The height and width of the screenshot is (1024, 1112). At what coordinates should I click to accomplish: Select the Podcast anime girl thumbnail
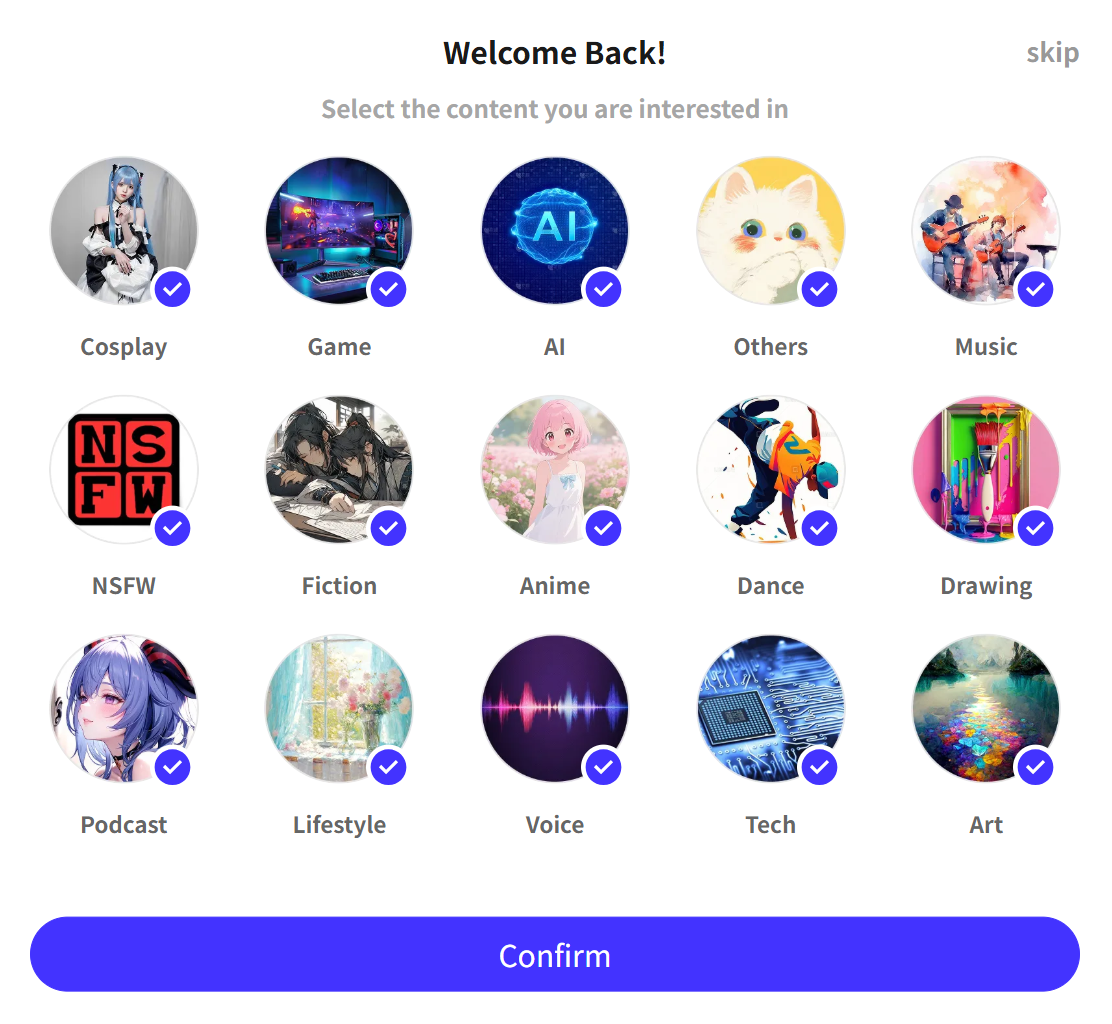click(x=124, y=708)
